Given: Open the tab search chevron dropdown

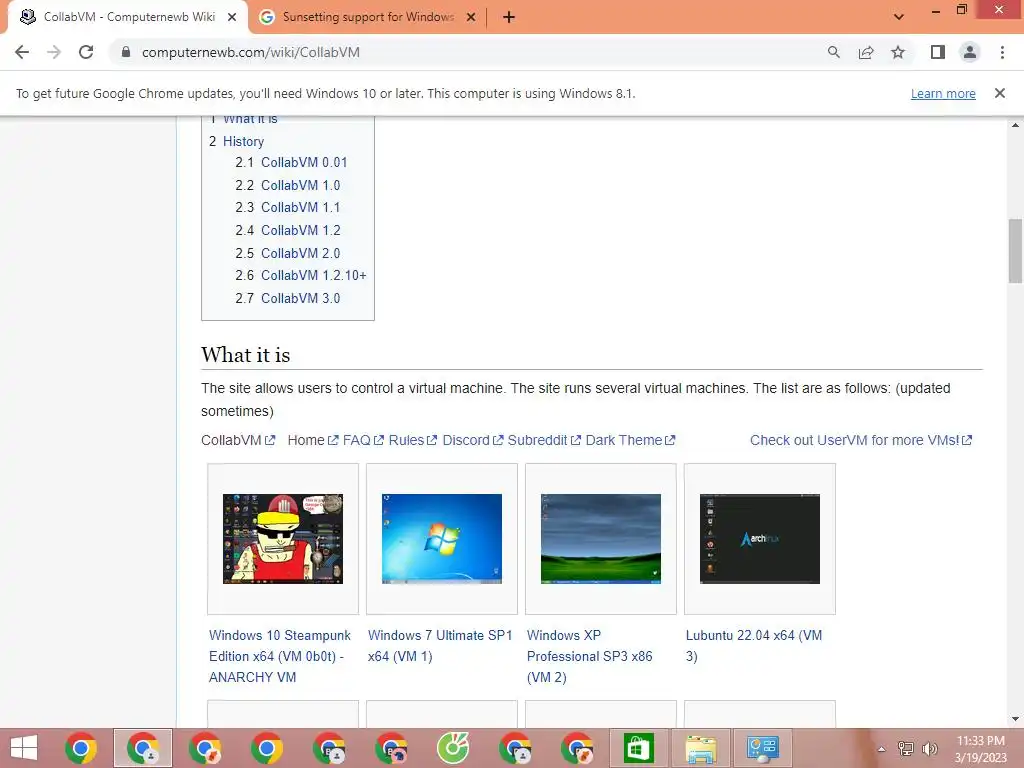Looking at the screenshot, I should coord(899,17).
